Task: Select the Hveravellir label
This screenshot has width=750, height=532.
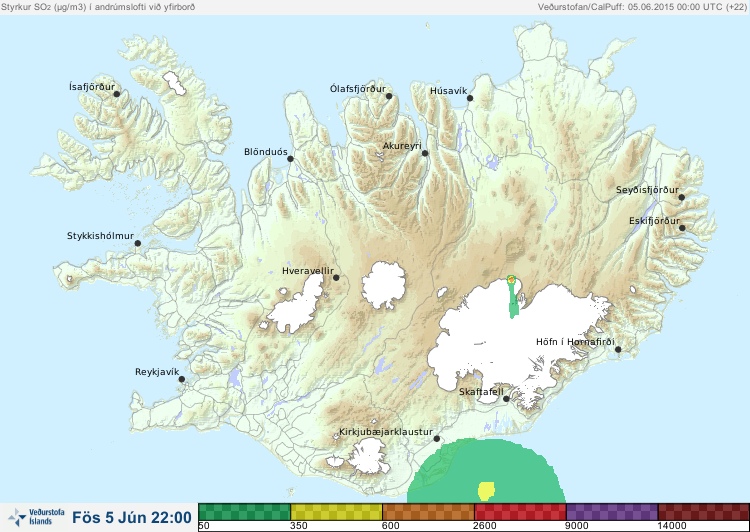Action: point(308,271)
